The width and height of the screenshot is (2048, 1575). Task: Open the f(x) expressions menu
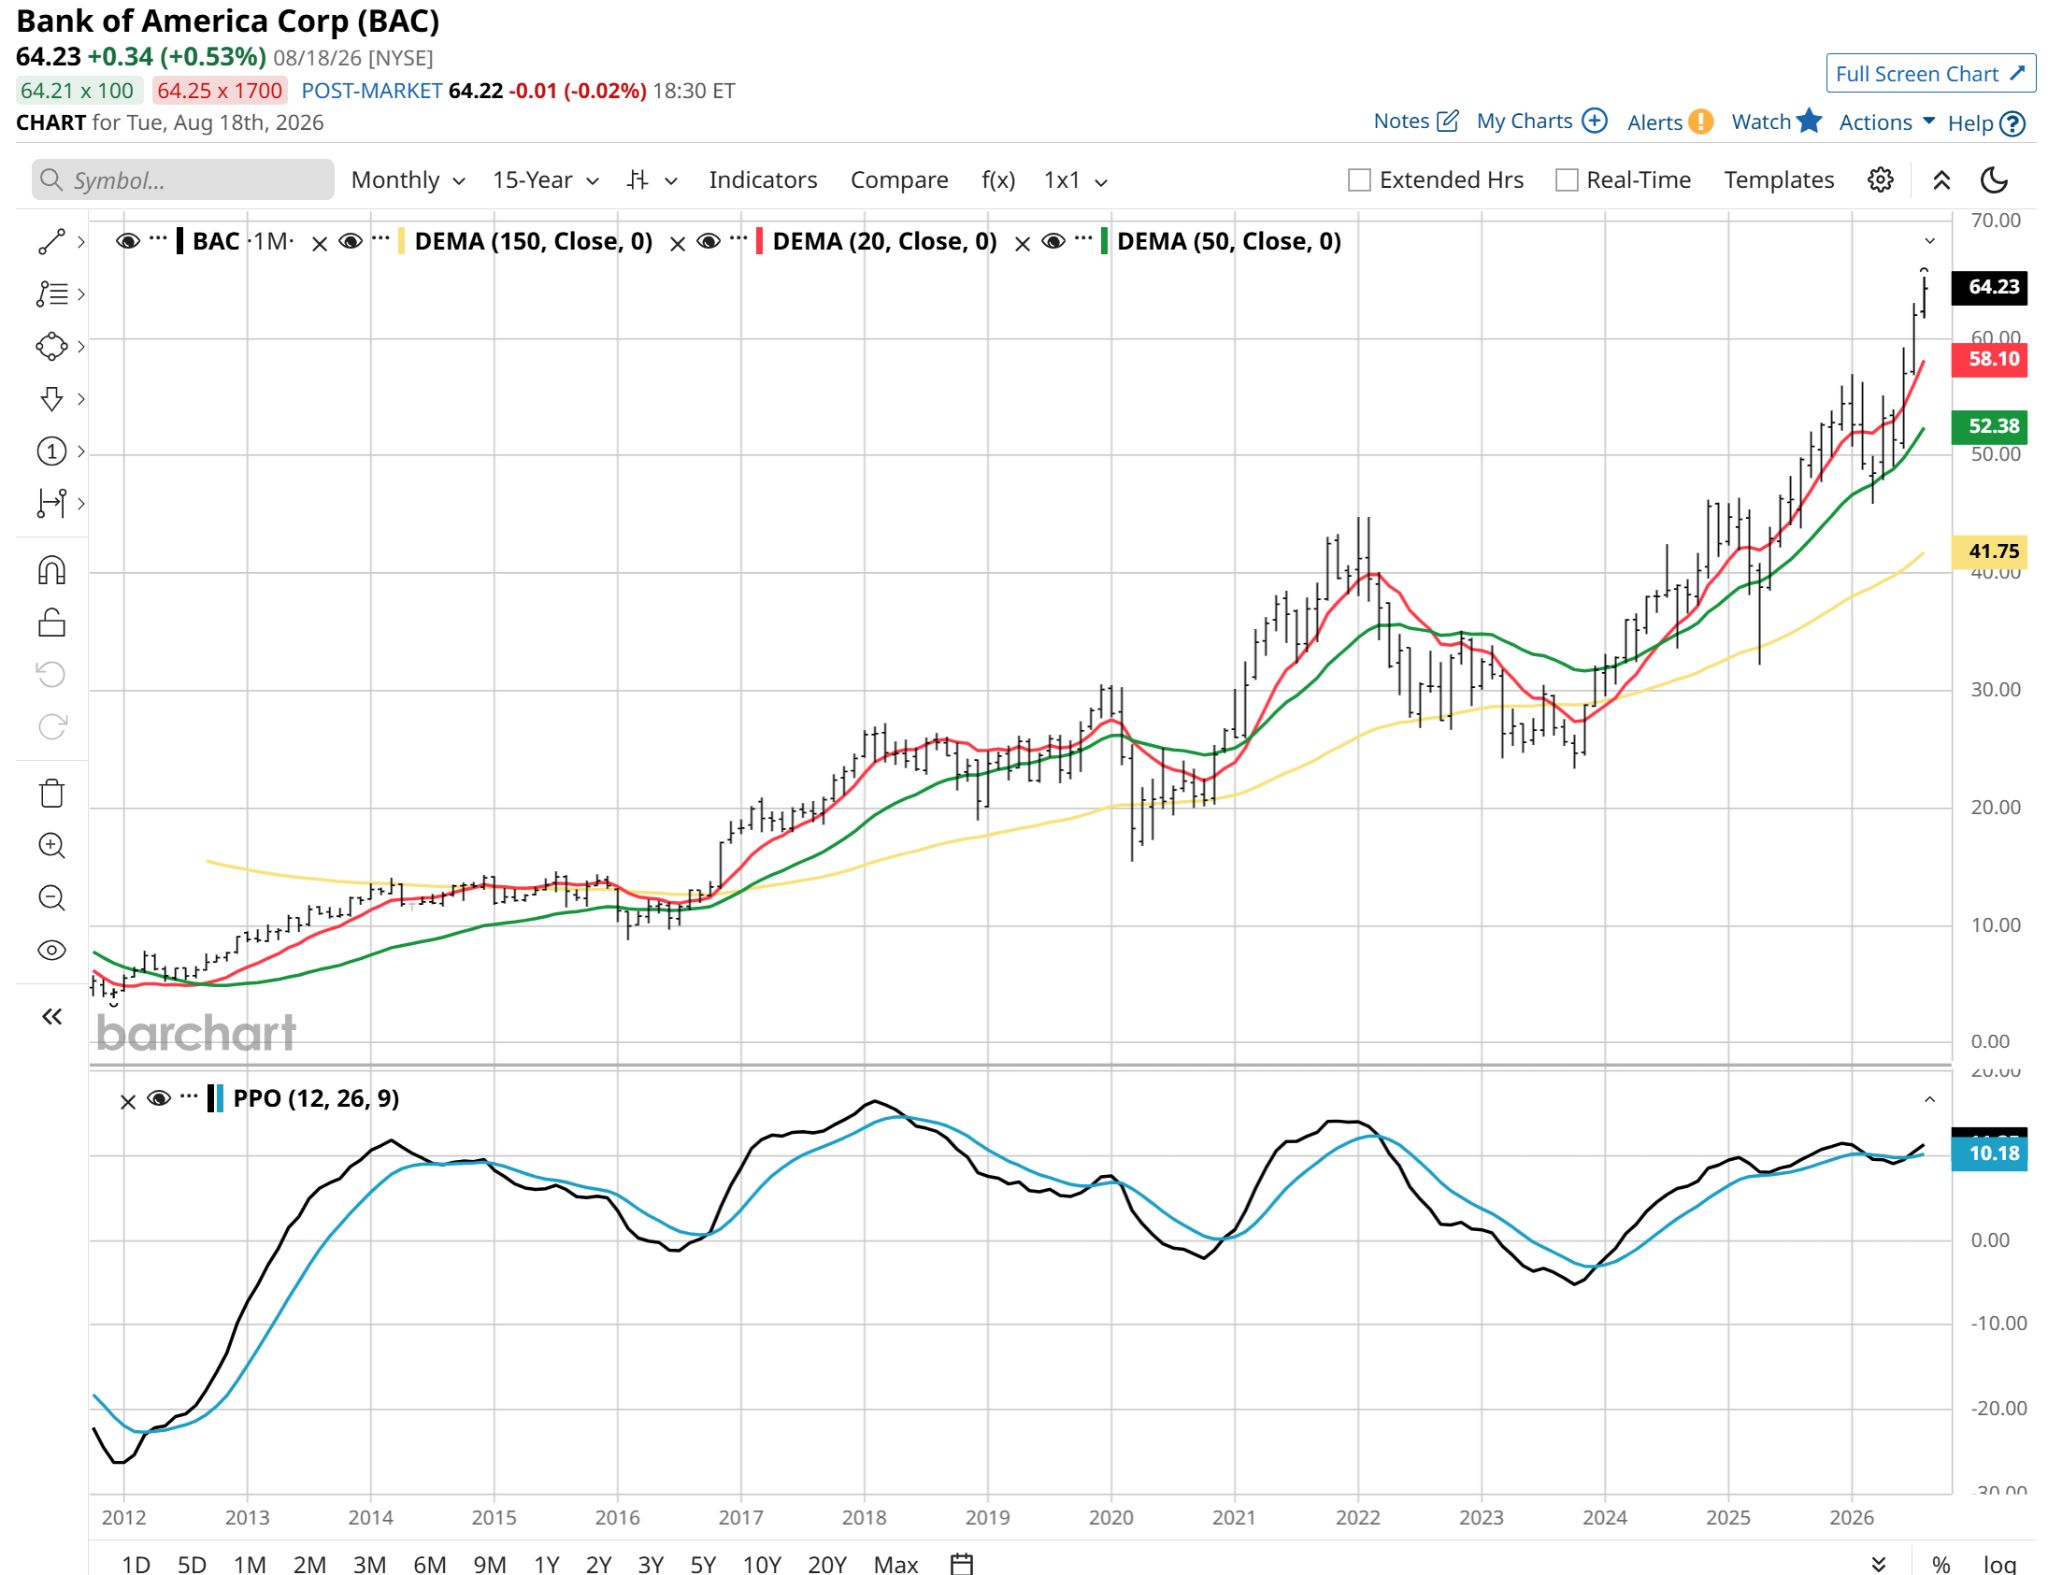click(x=998, y=180)
